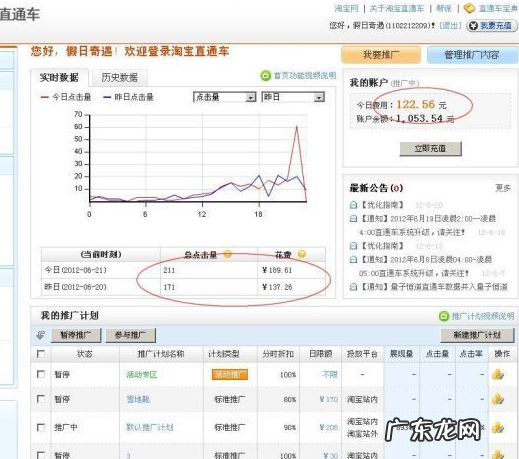Image resolution: width=519 pixels, height=459 pixels.
Task: Open the 点击量 metric dropdown
Action: pyautogui.click(x=225, y=97)
